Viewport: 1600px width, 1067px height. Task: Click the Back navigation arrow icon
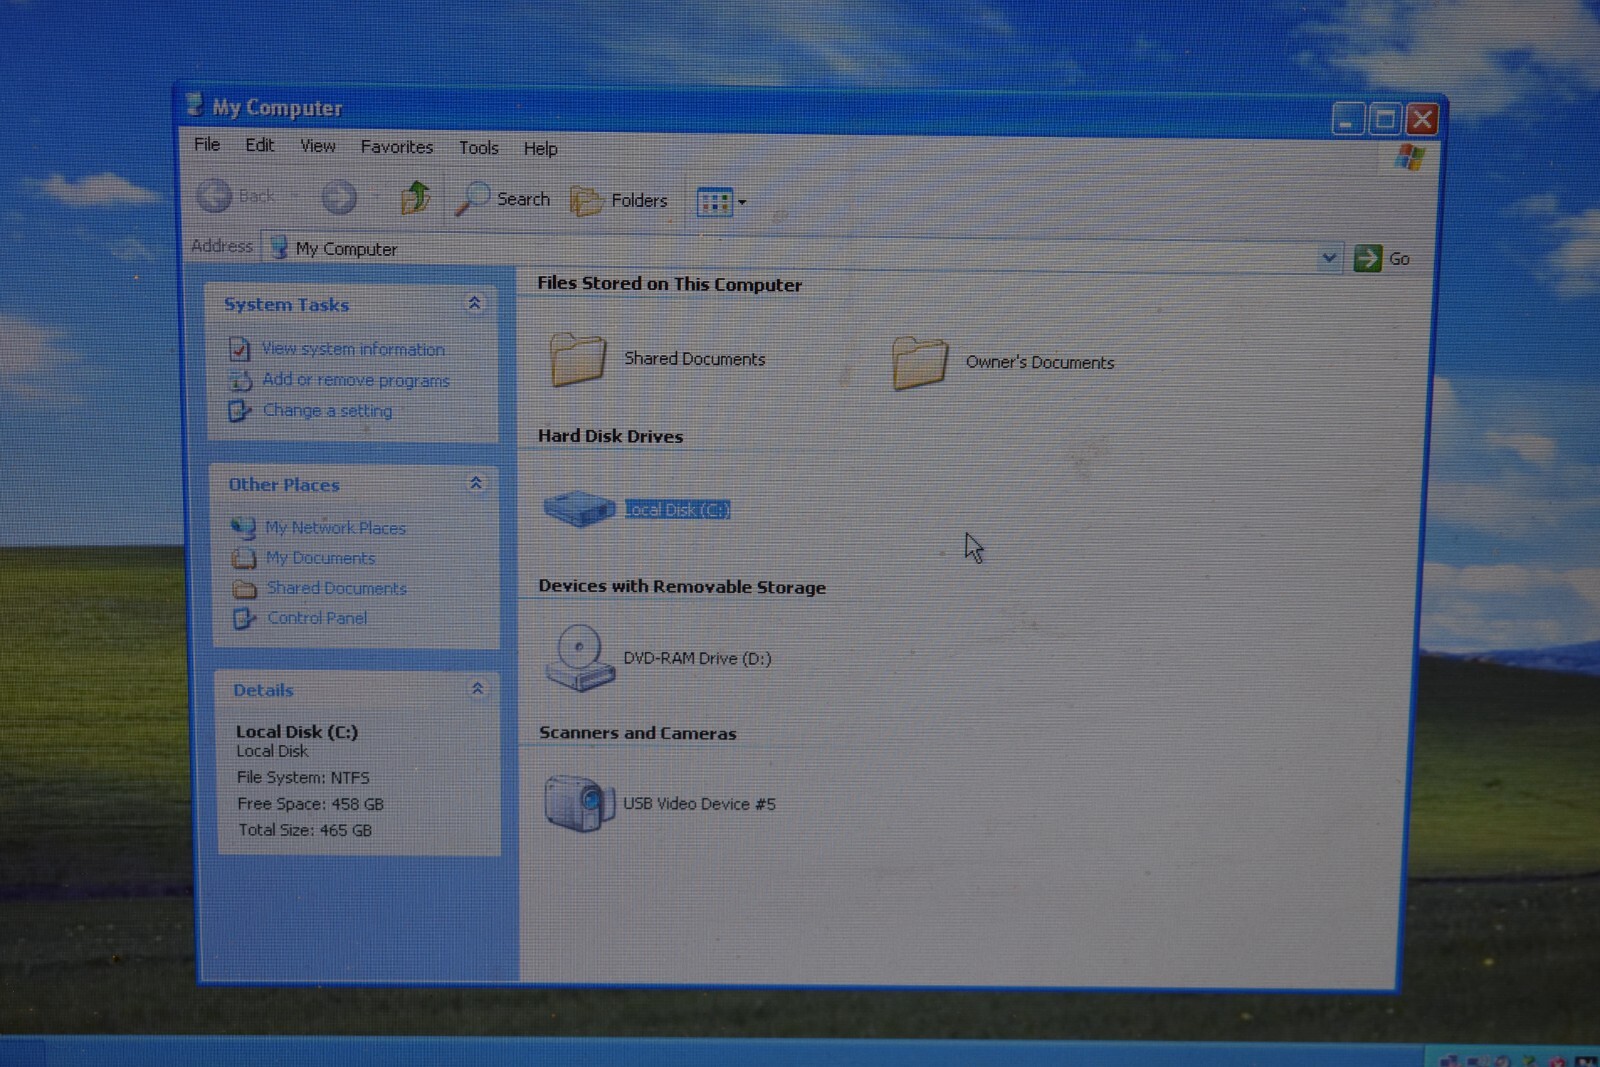214,195
